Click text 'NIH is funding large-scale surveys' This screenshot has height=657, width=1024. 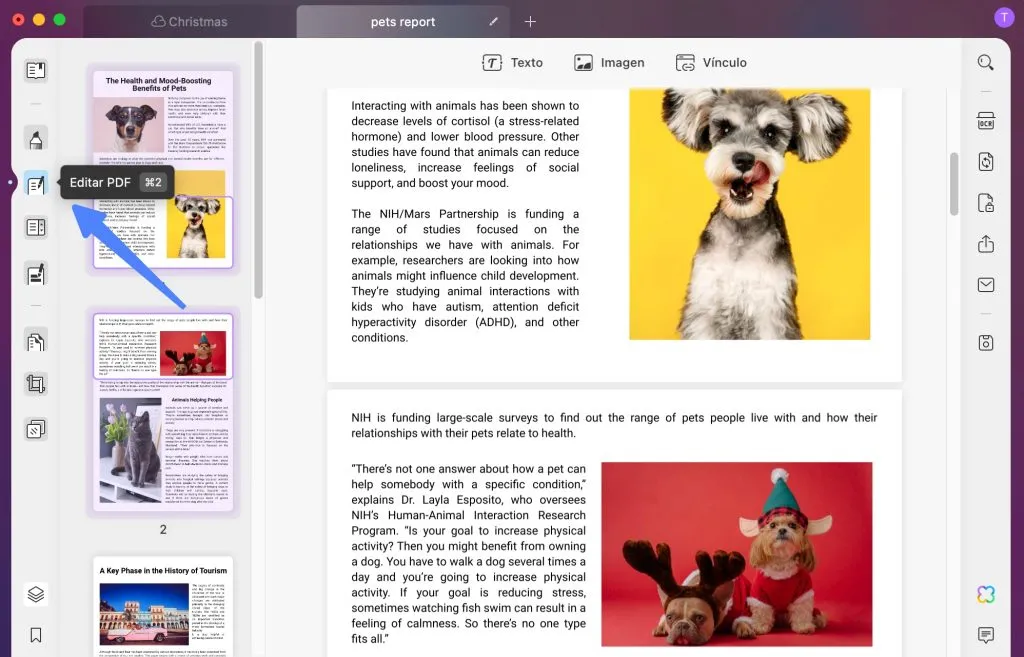click(615, 425)
